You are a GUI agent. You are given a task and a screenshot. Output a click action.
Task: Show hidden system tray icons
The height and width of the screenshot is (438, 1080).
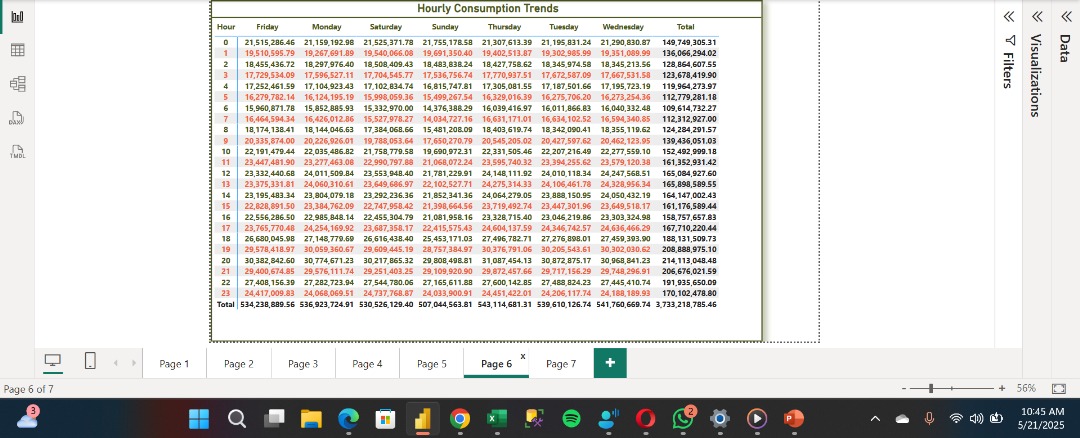pyautogui.click(x=875, y=419)
